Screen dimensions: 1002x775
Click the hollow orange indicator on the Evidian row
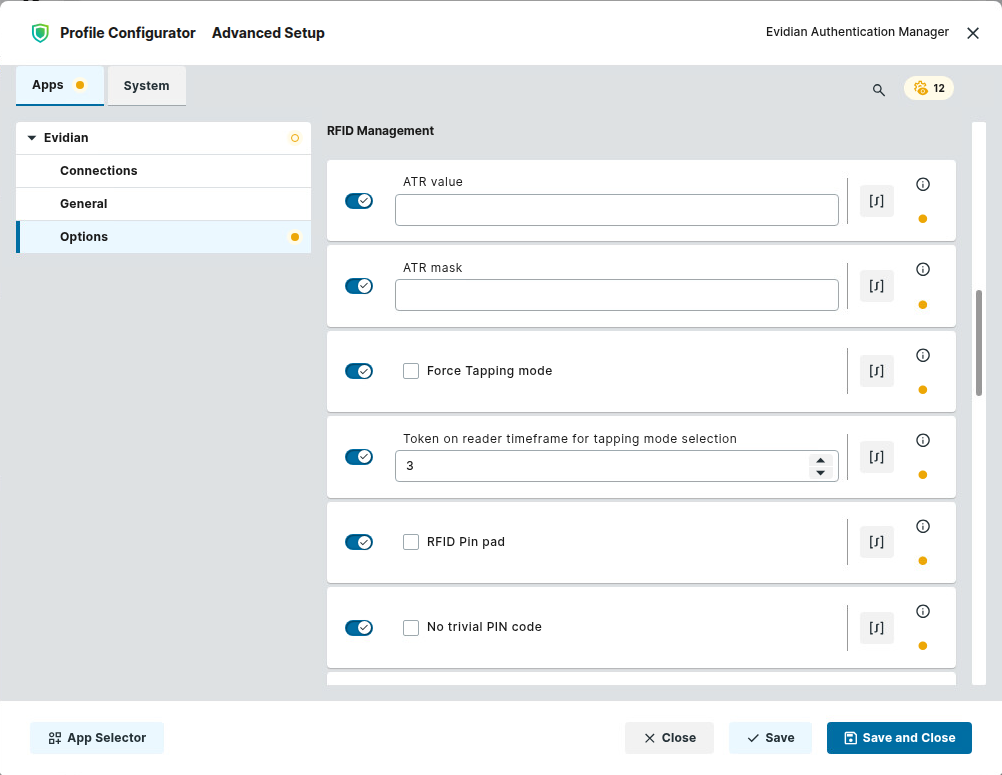click(x=295, y=138)
